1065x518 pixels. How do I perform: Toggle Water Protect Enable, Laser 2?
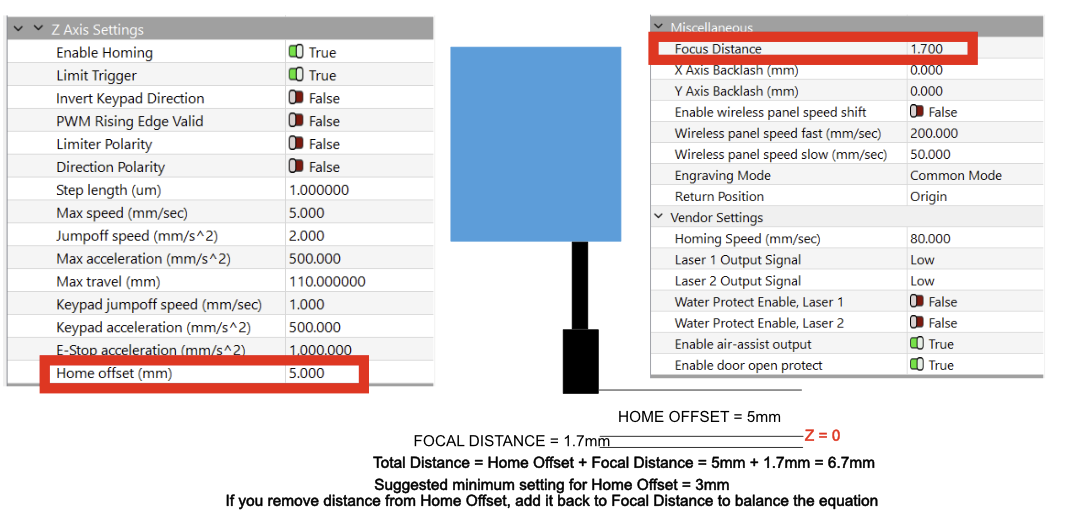click(x=917, y=322)
